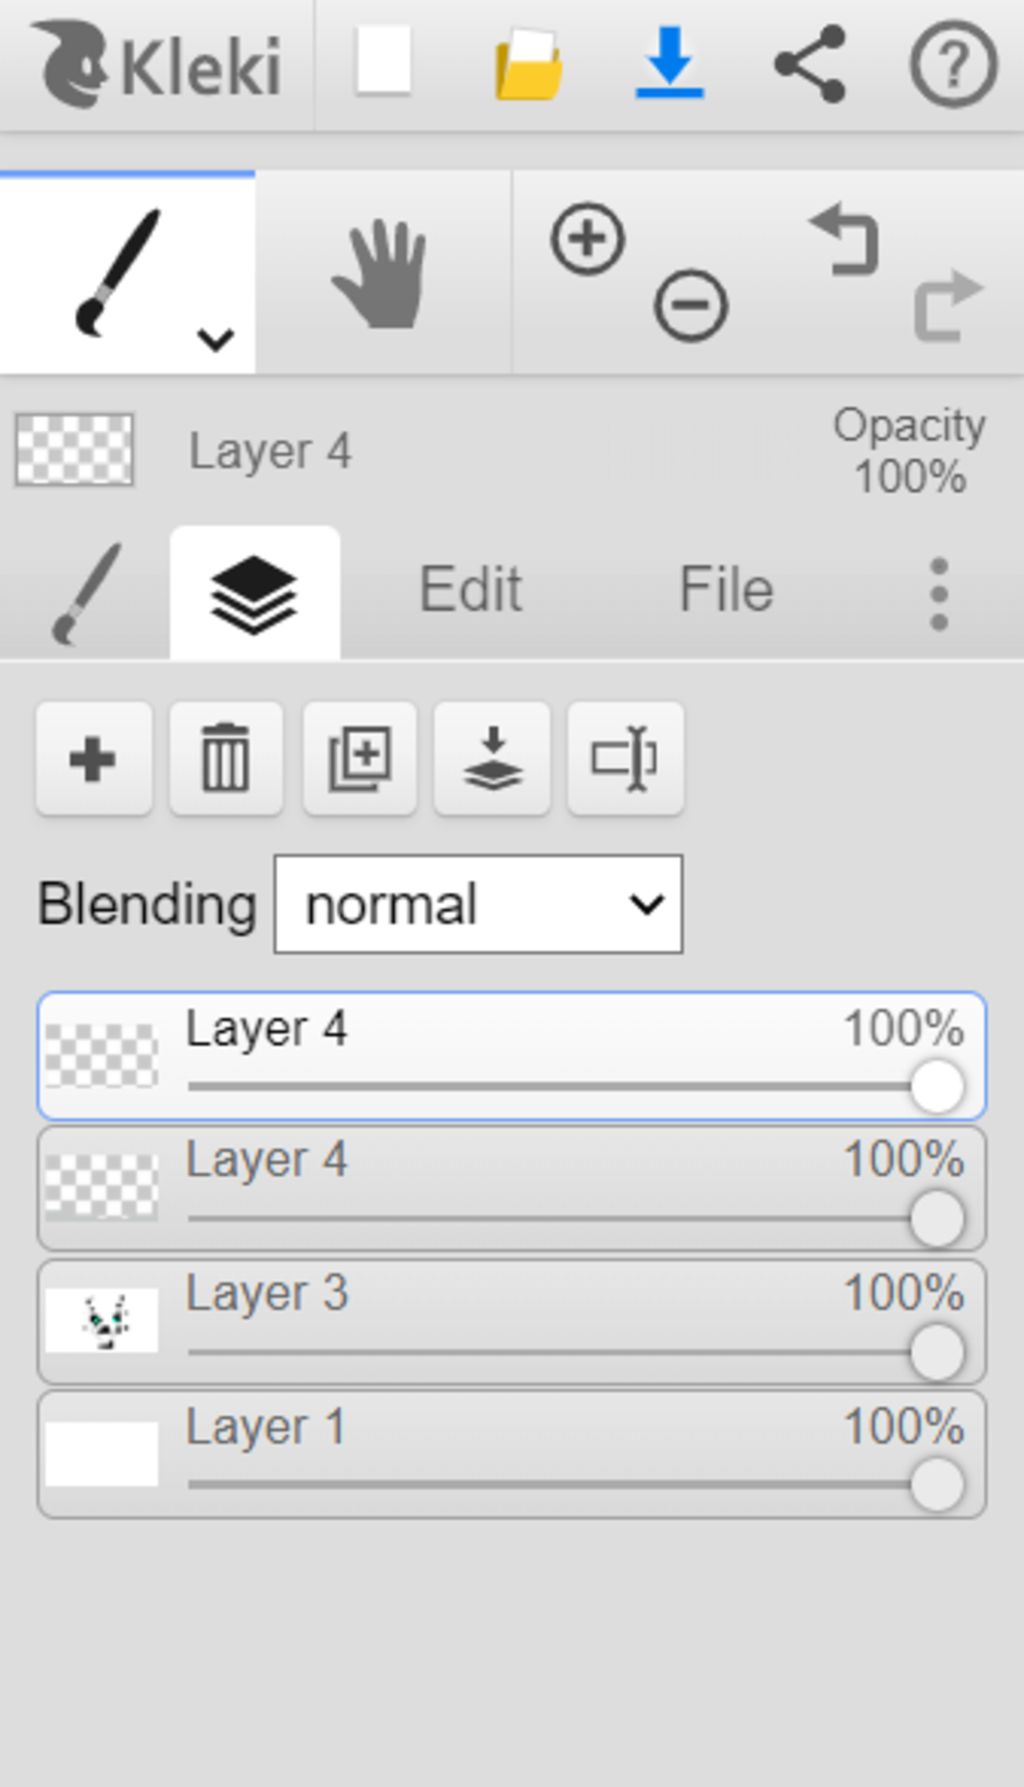Click the Layer 3 opacity slider handle

(937, 1352)
